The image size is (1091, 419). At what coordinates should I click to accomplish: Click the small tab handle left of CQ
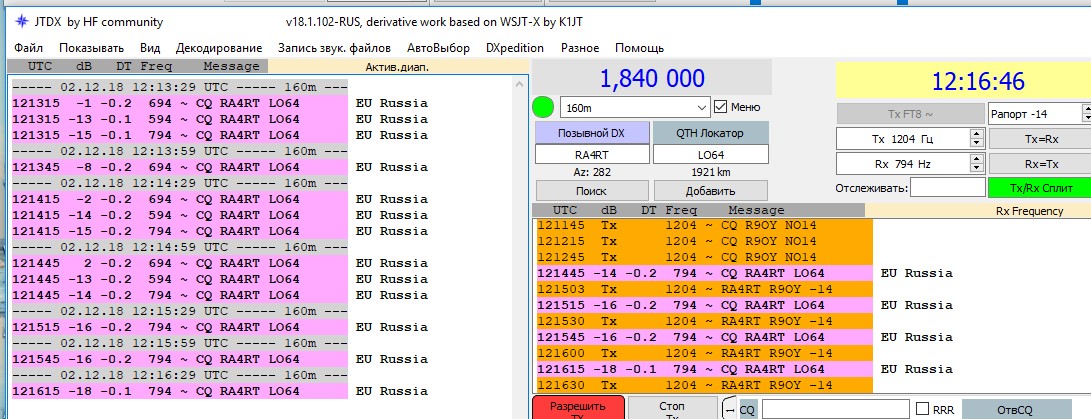coord(728,409)
